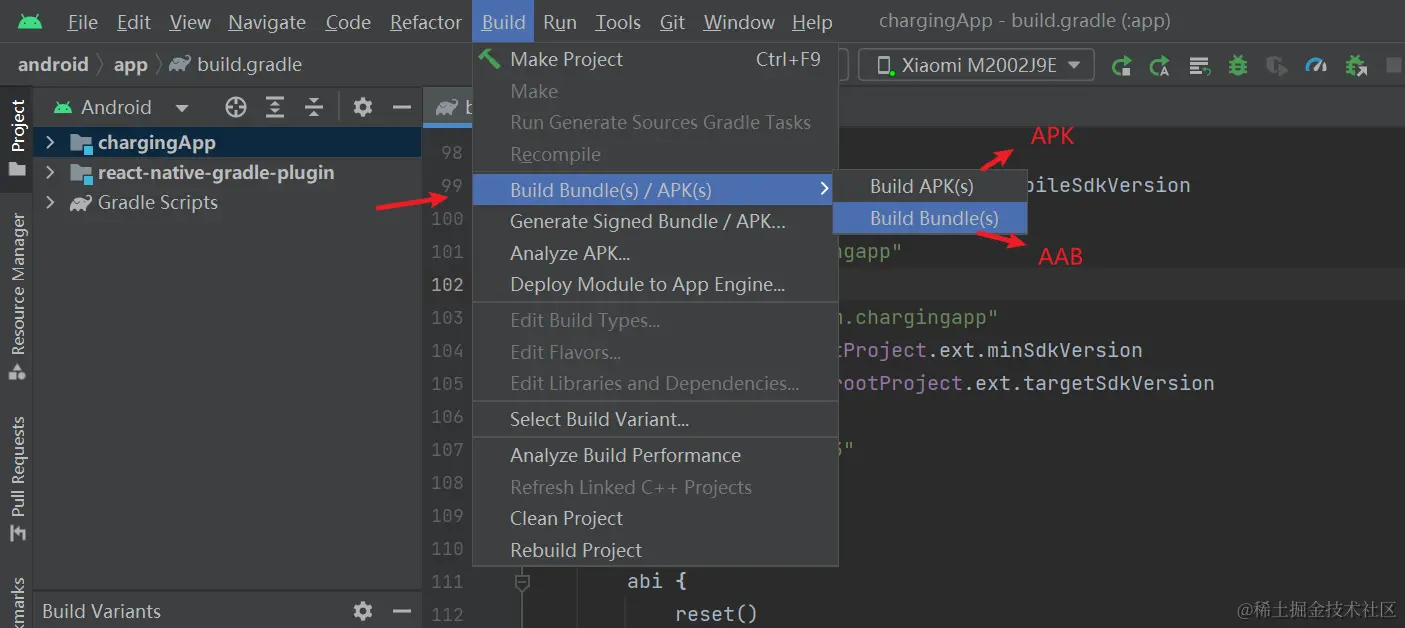Open the Window menu
This screenshot has height=628, width=1405.
(x=739, y=22)
